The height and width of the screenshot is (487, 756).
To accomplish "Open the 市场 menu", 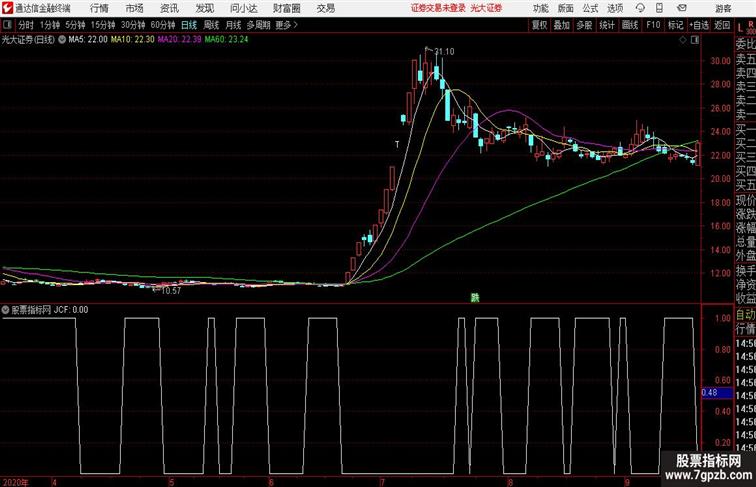I will [x=134, y=8].
